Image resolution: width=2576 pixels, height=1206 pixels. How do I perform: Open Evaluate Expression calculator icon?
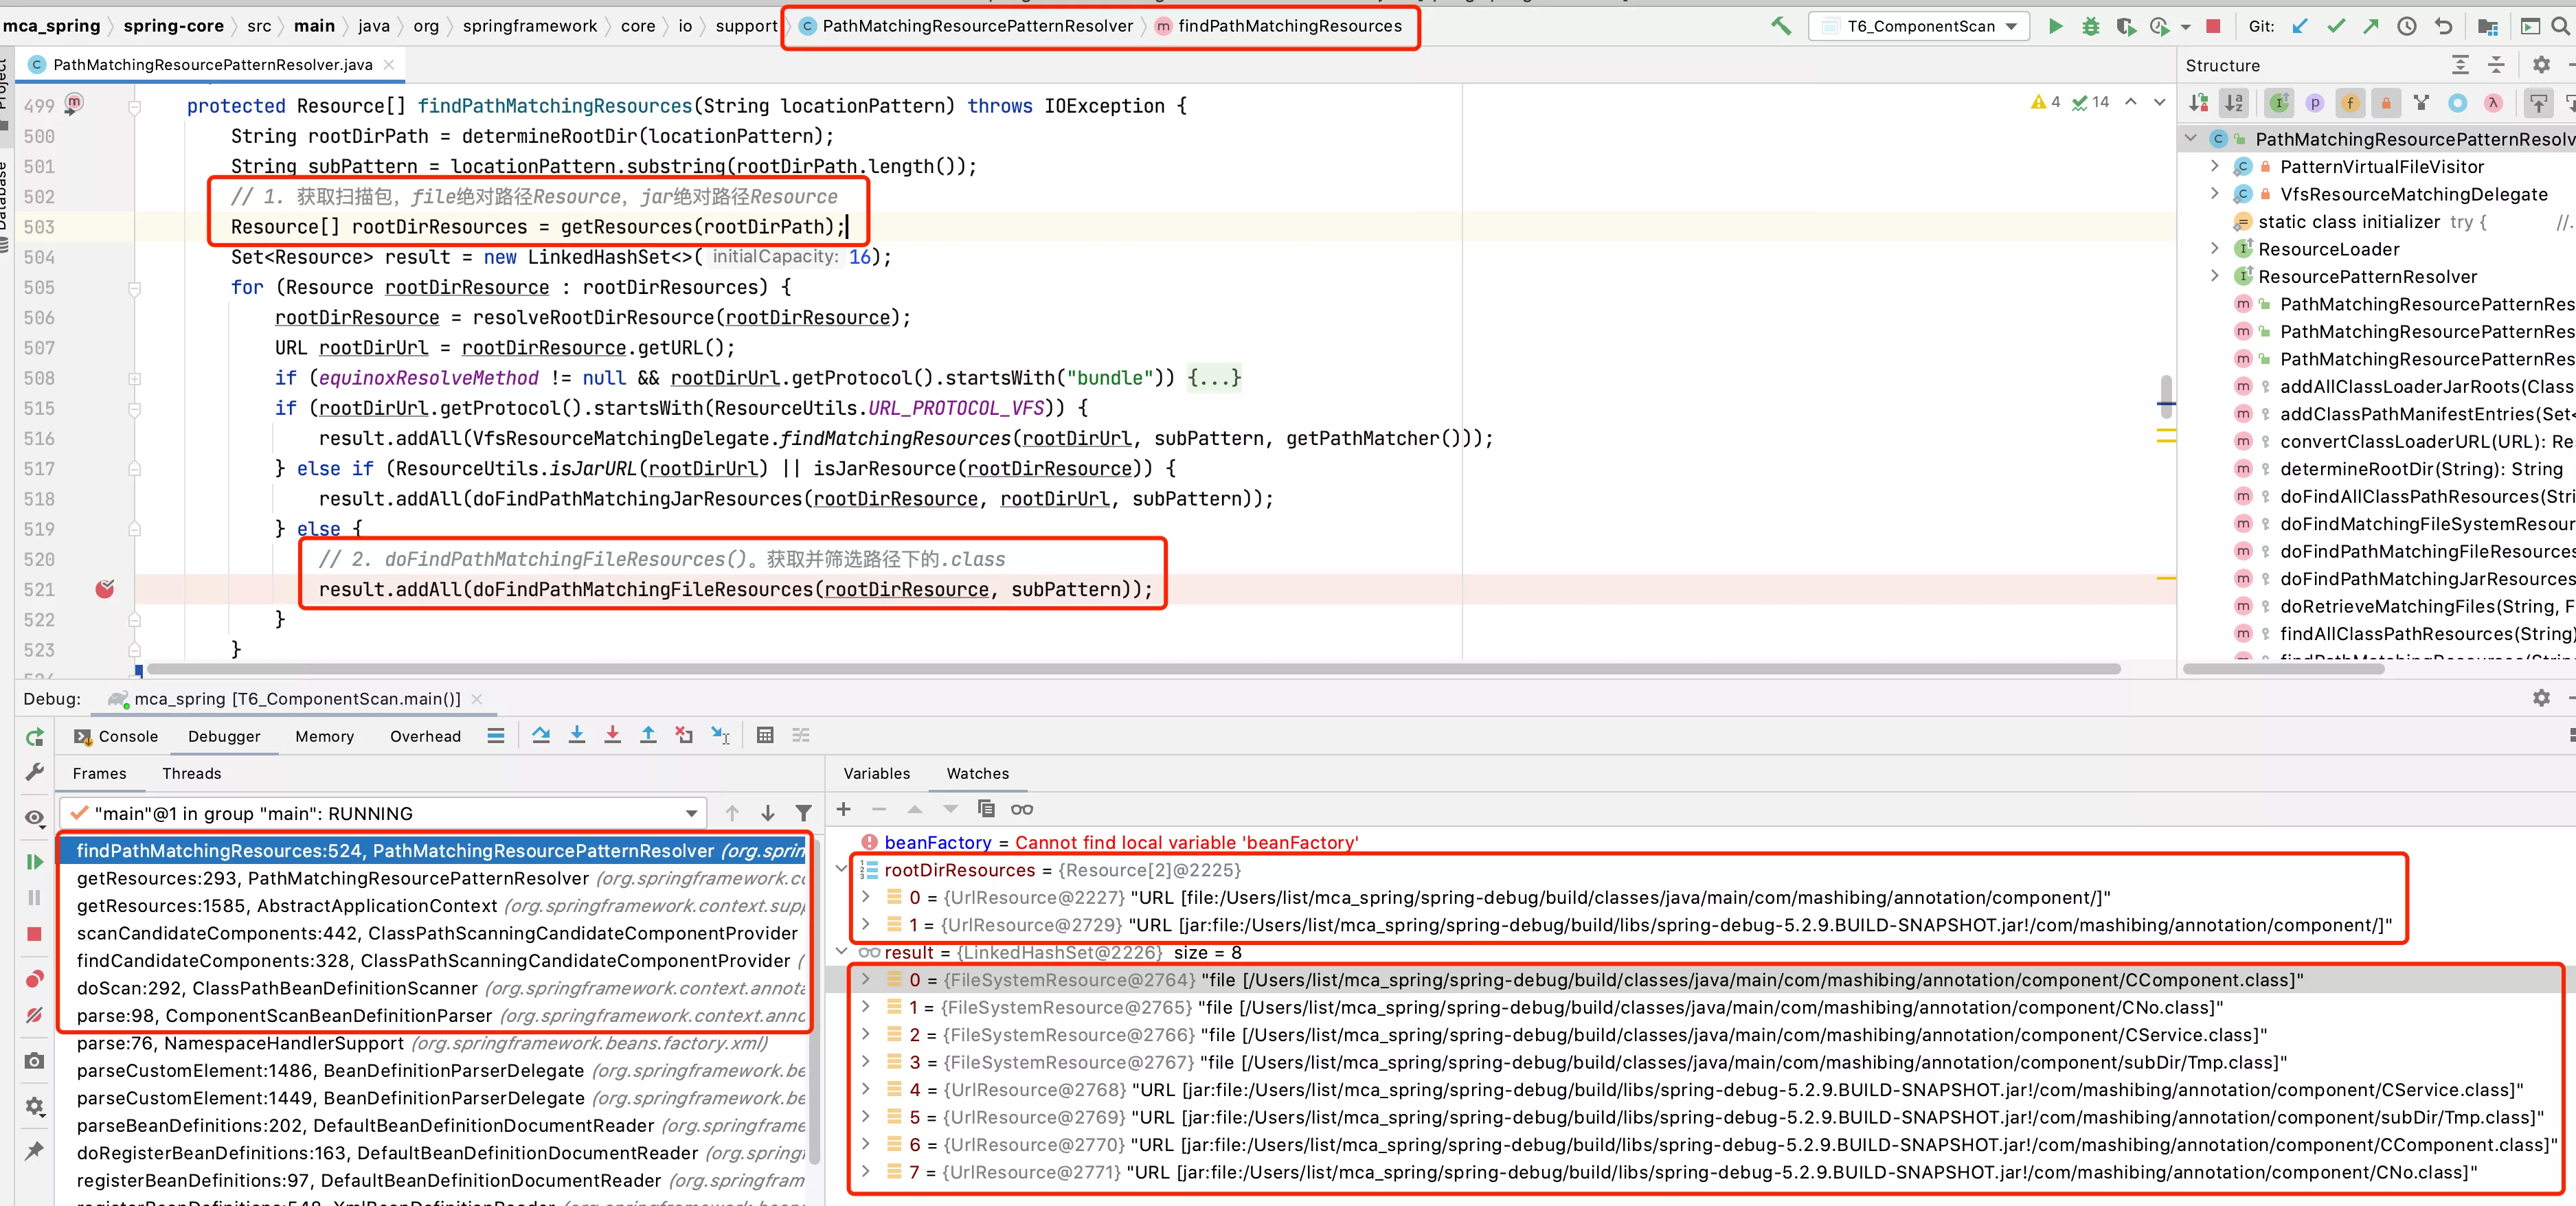[765, 735]
